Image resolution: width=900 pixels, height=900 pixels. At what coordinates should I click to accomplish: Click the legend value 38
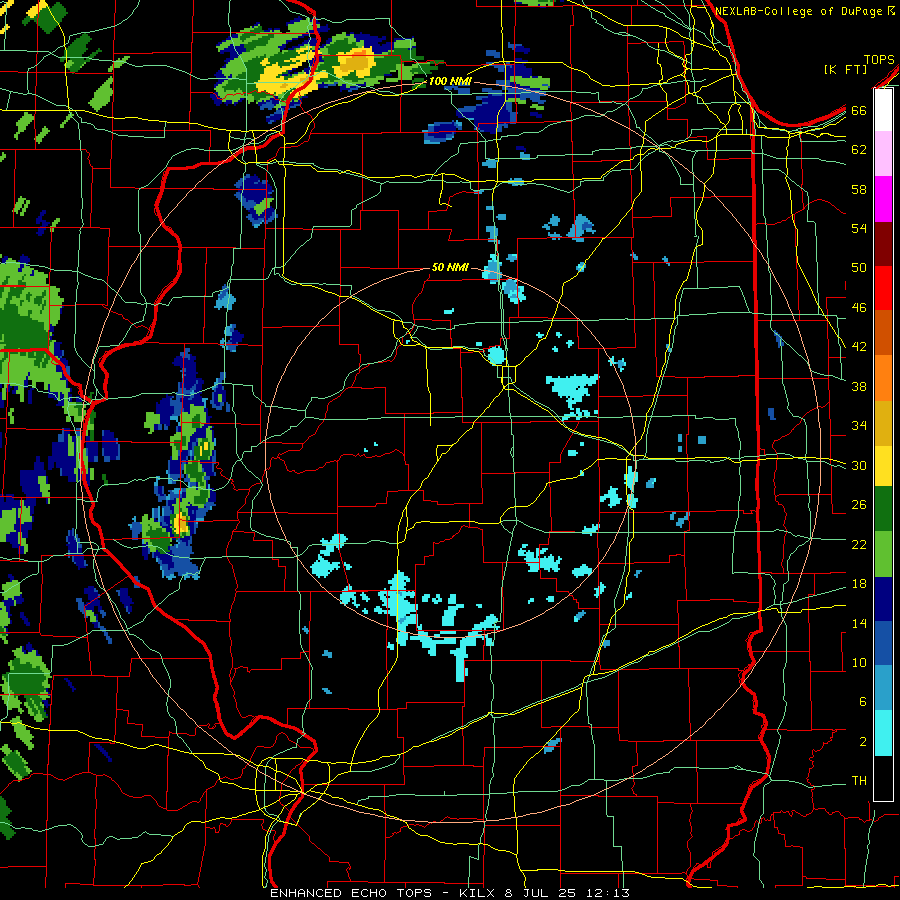click(x=859, y=386)
